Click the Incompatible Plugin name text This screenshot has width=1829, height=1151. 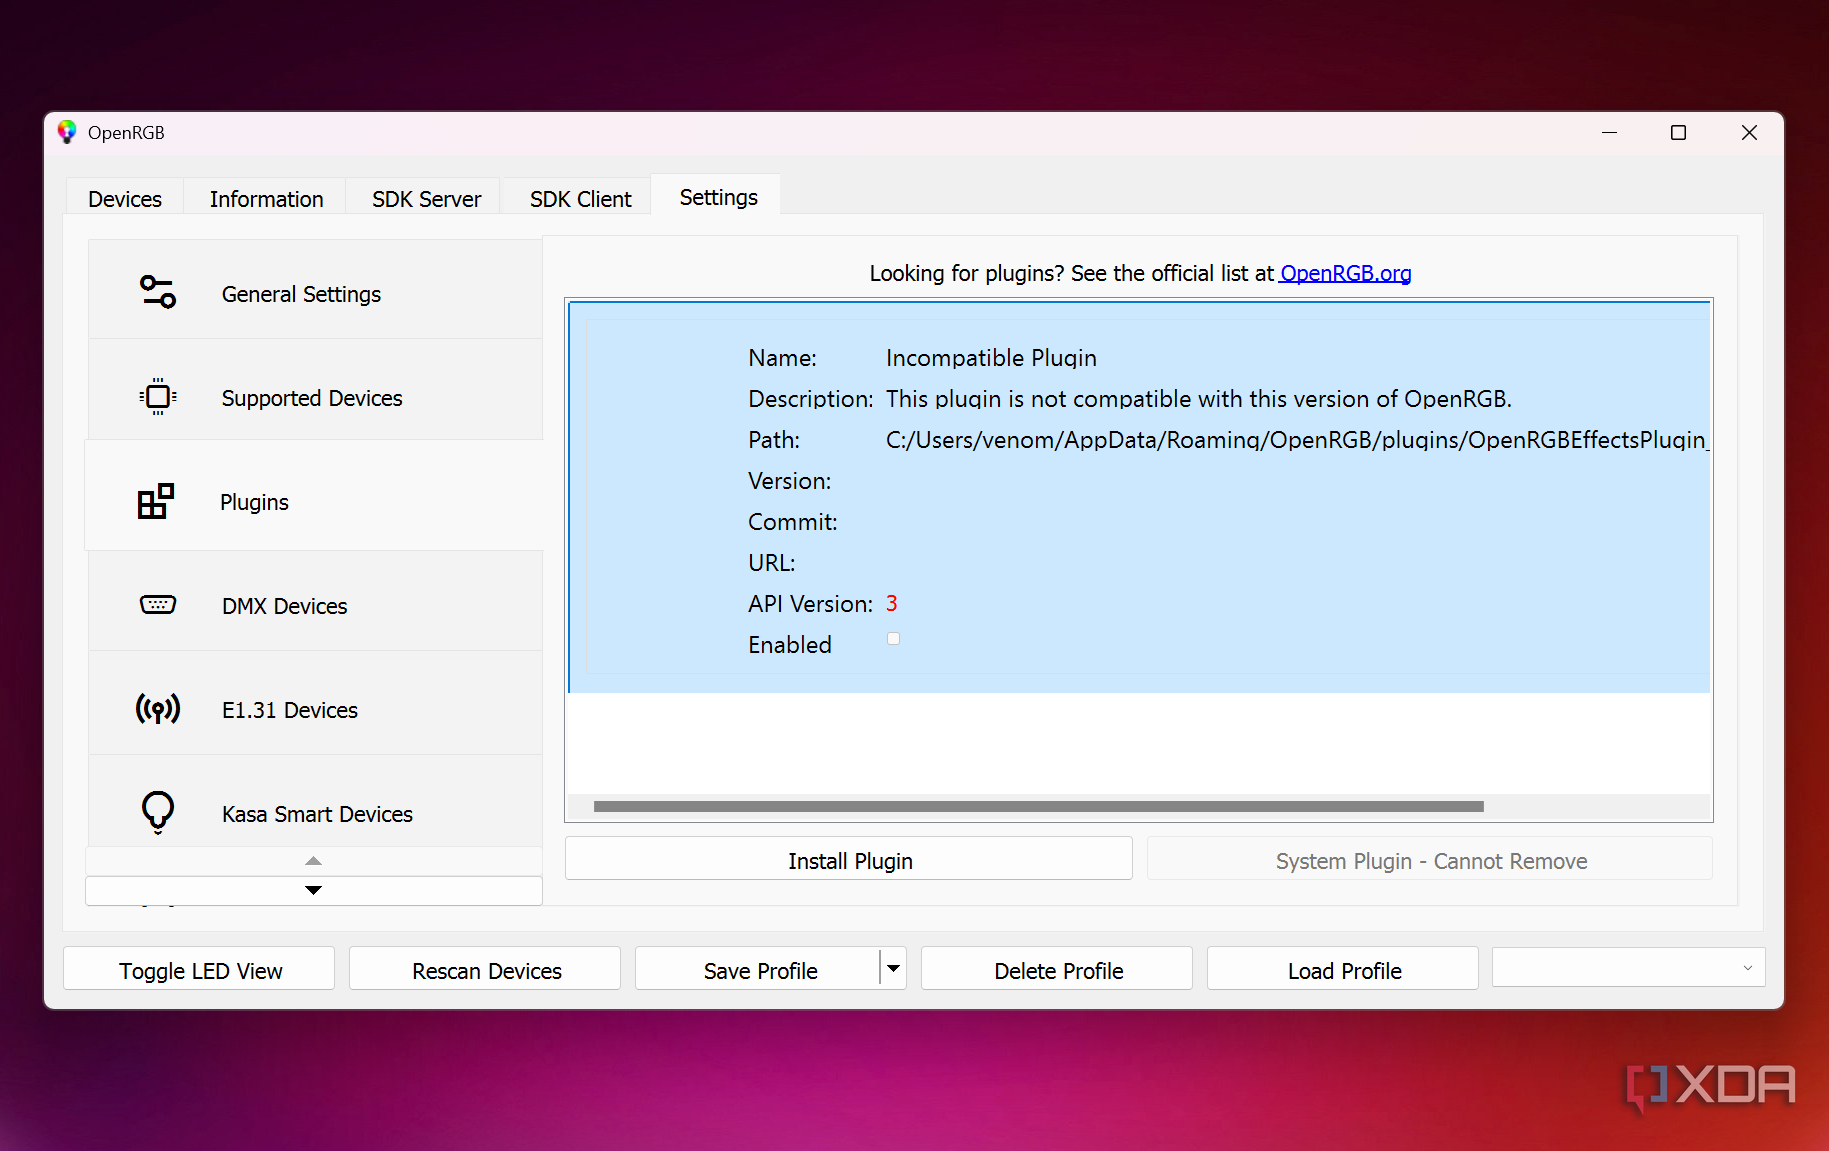tap(991, 358)
